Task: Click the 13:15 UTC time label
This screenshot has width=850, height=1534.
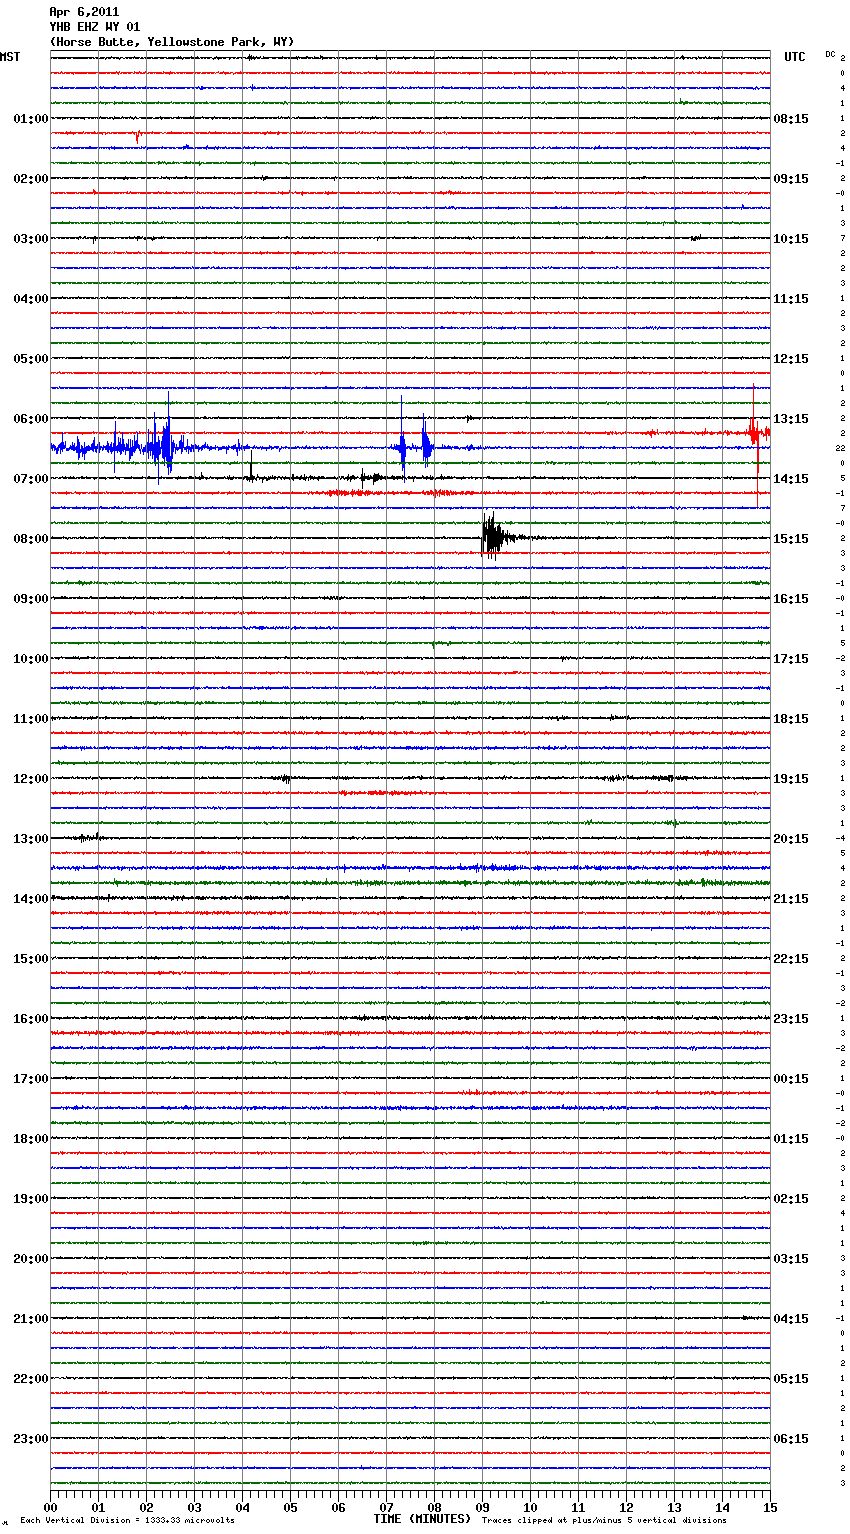Action: pyautogui.click(x=791, y=419)
